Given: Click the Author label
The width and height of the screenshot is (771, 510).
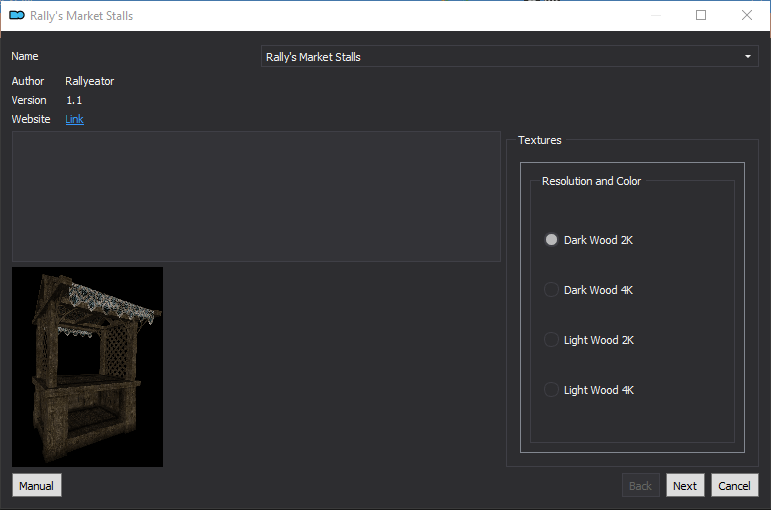Looking at the screenshot, I should click(28, 81).
